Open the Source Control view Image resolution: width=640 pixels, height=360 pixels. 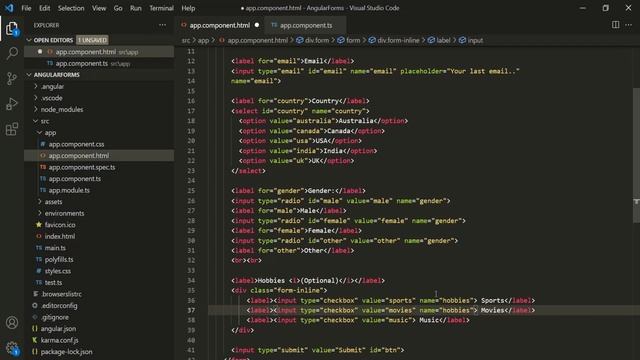12,78
